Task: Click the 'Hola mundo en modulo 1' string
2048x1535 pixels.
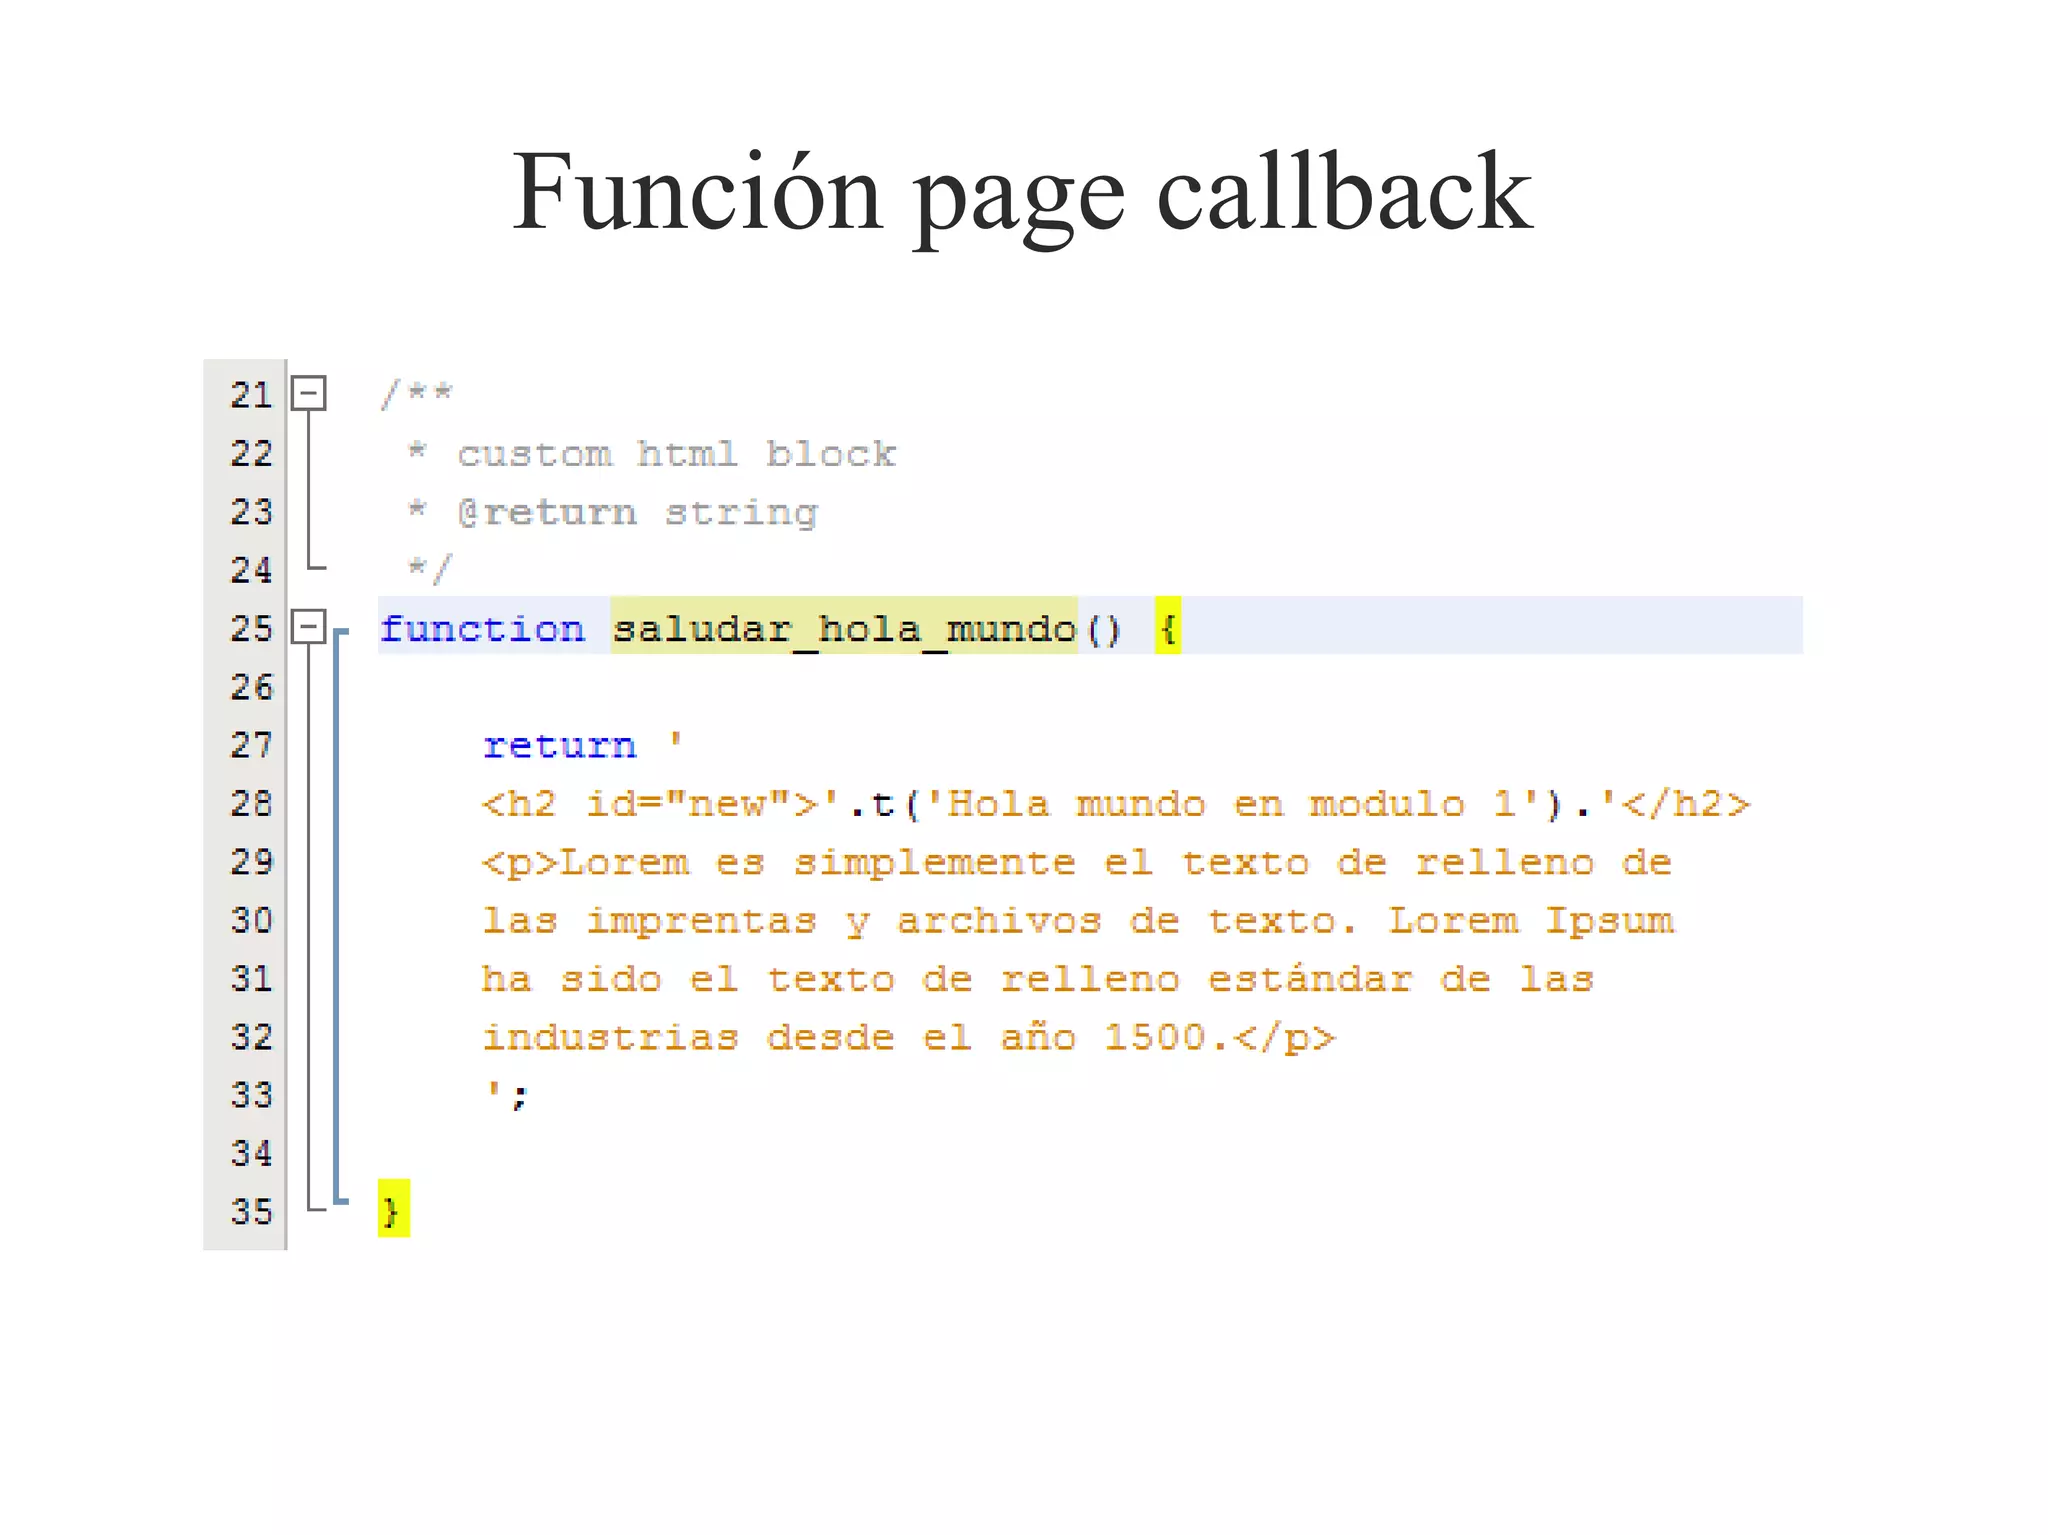Action: 1233,804
